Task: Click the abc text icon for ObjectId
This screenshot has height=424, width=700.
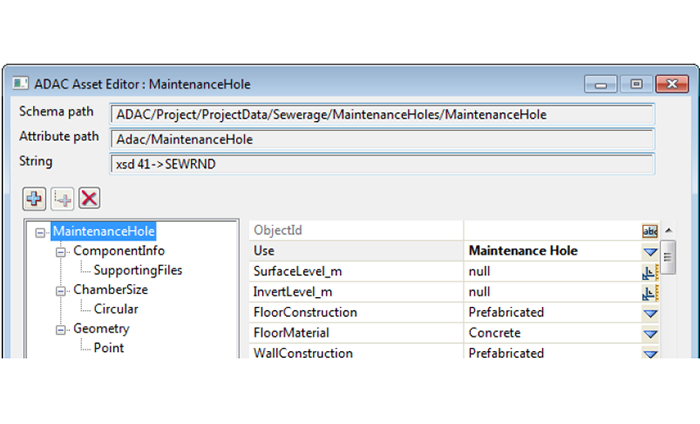Action: [650, 231]
